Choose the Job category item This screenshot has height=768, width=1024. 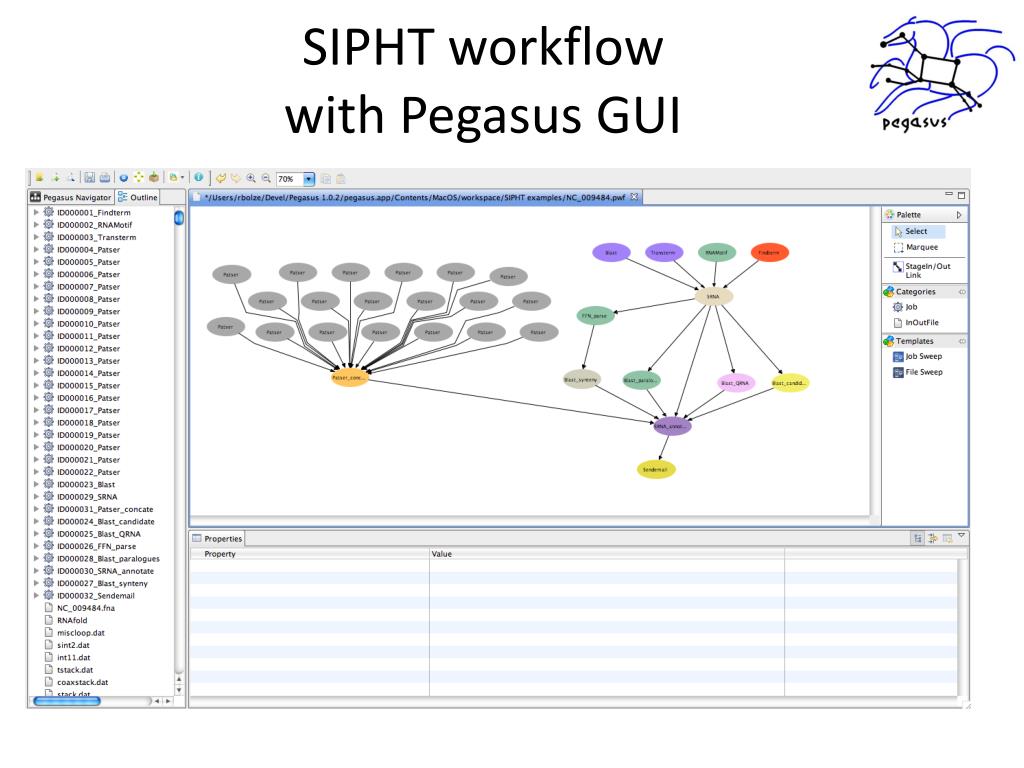905,307
